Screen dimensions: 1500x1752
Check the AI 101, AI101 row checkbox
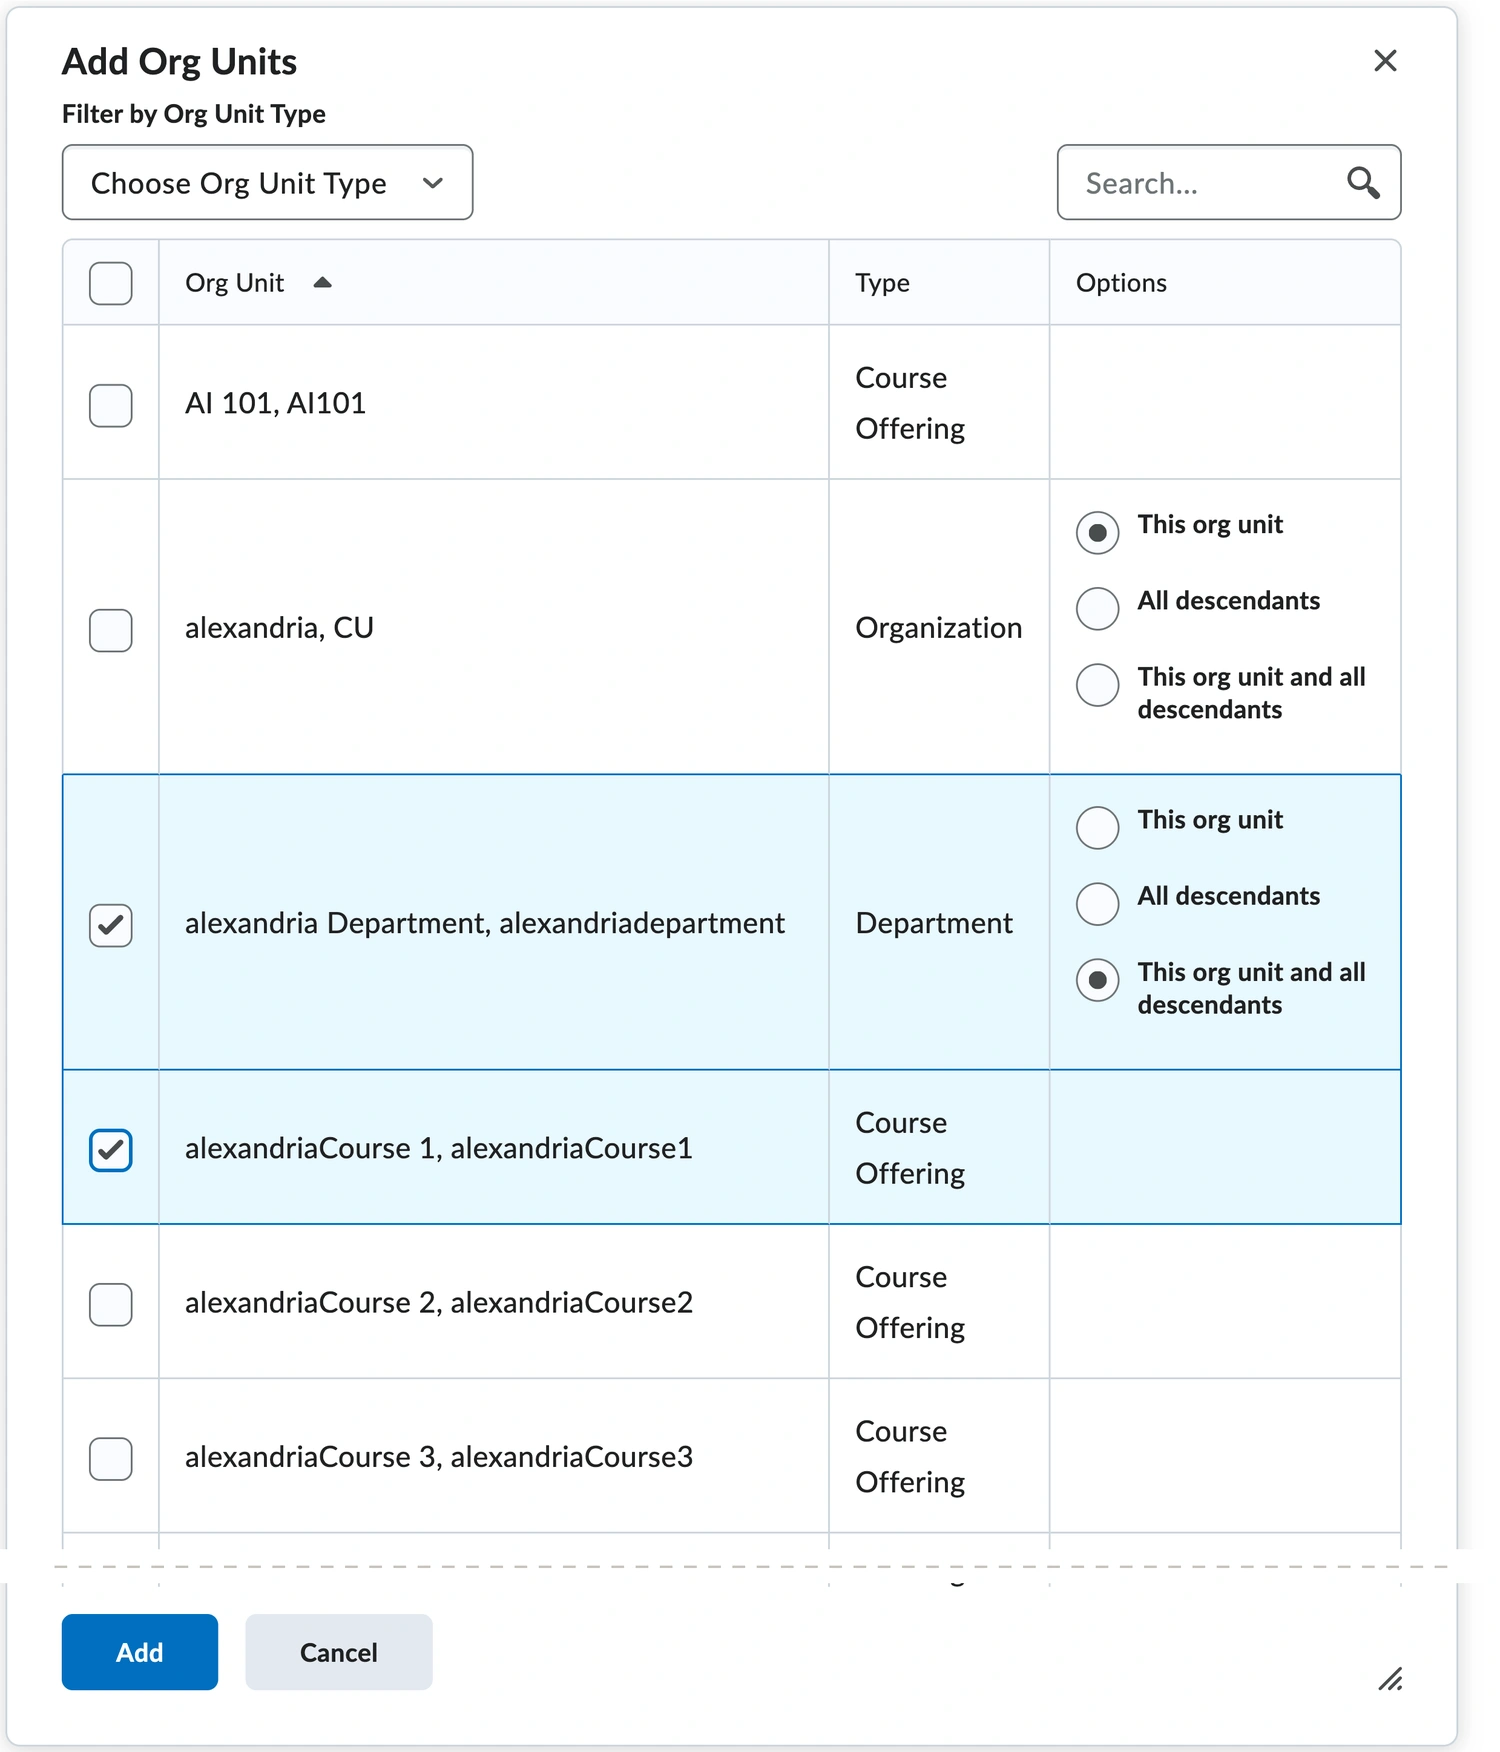[111, 405]
